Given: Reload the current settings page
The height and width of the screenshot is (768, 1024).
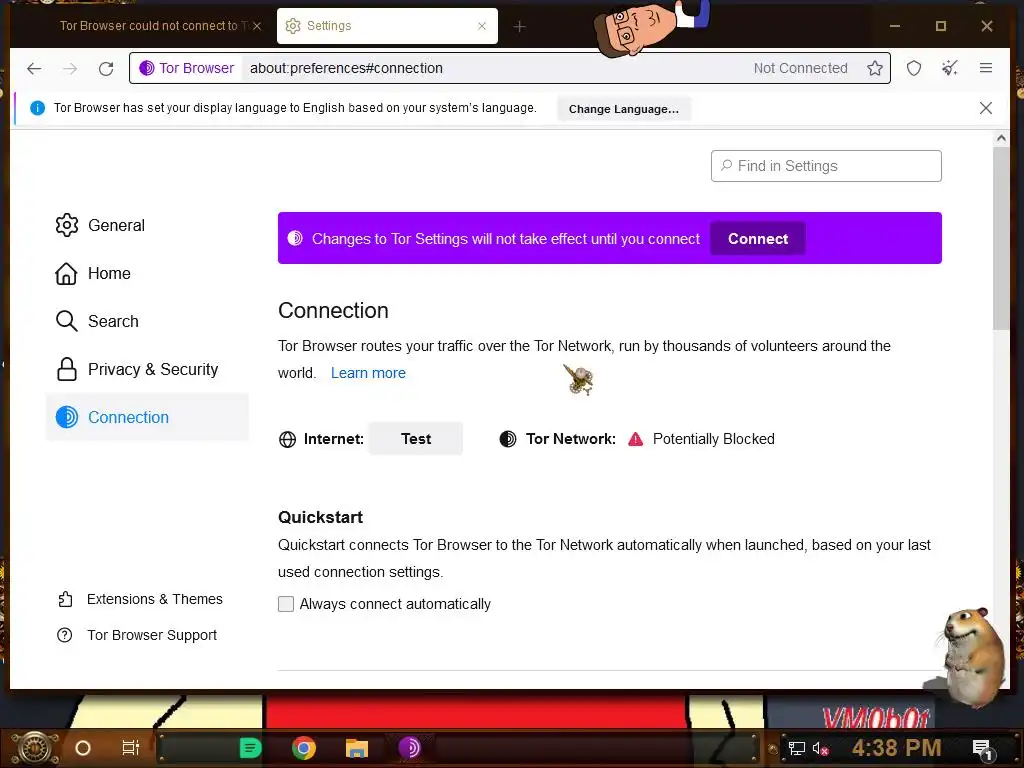Looking at the screenshot, I should pyautogui.click(x=106, y=68).
